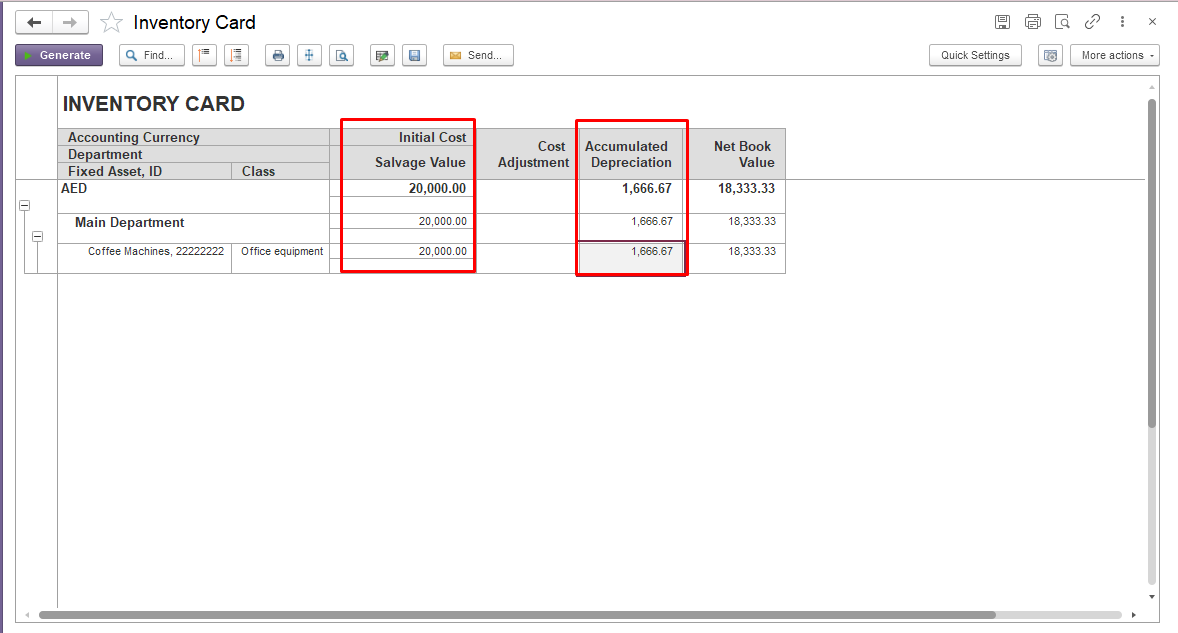Click the Generate report button

pos(59,55)
